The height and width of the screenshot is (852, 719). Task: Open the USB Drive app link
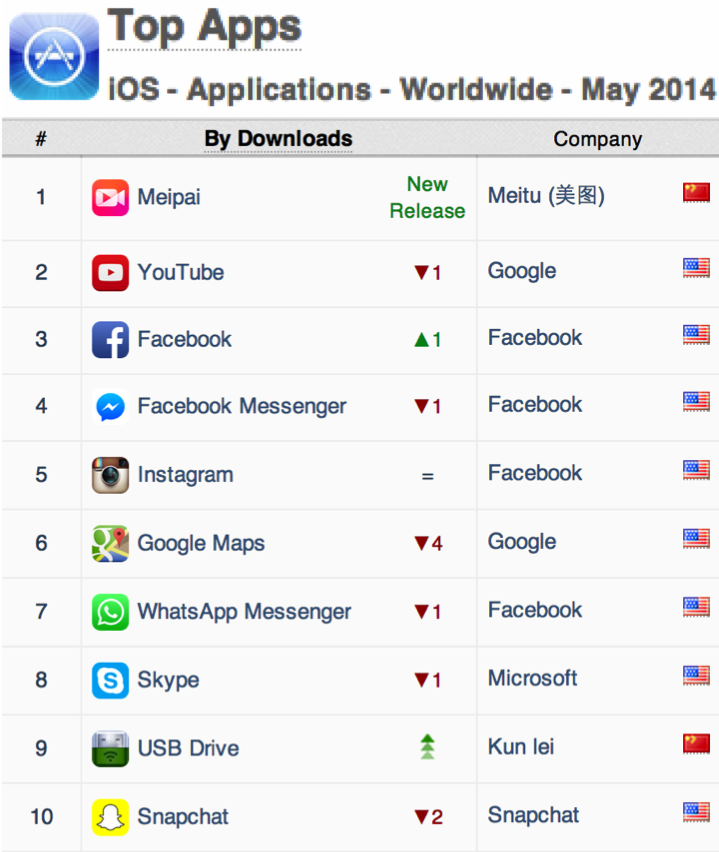pyautogui.click(x=188, y=749)
